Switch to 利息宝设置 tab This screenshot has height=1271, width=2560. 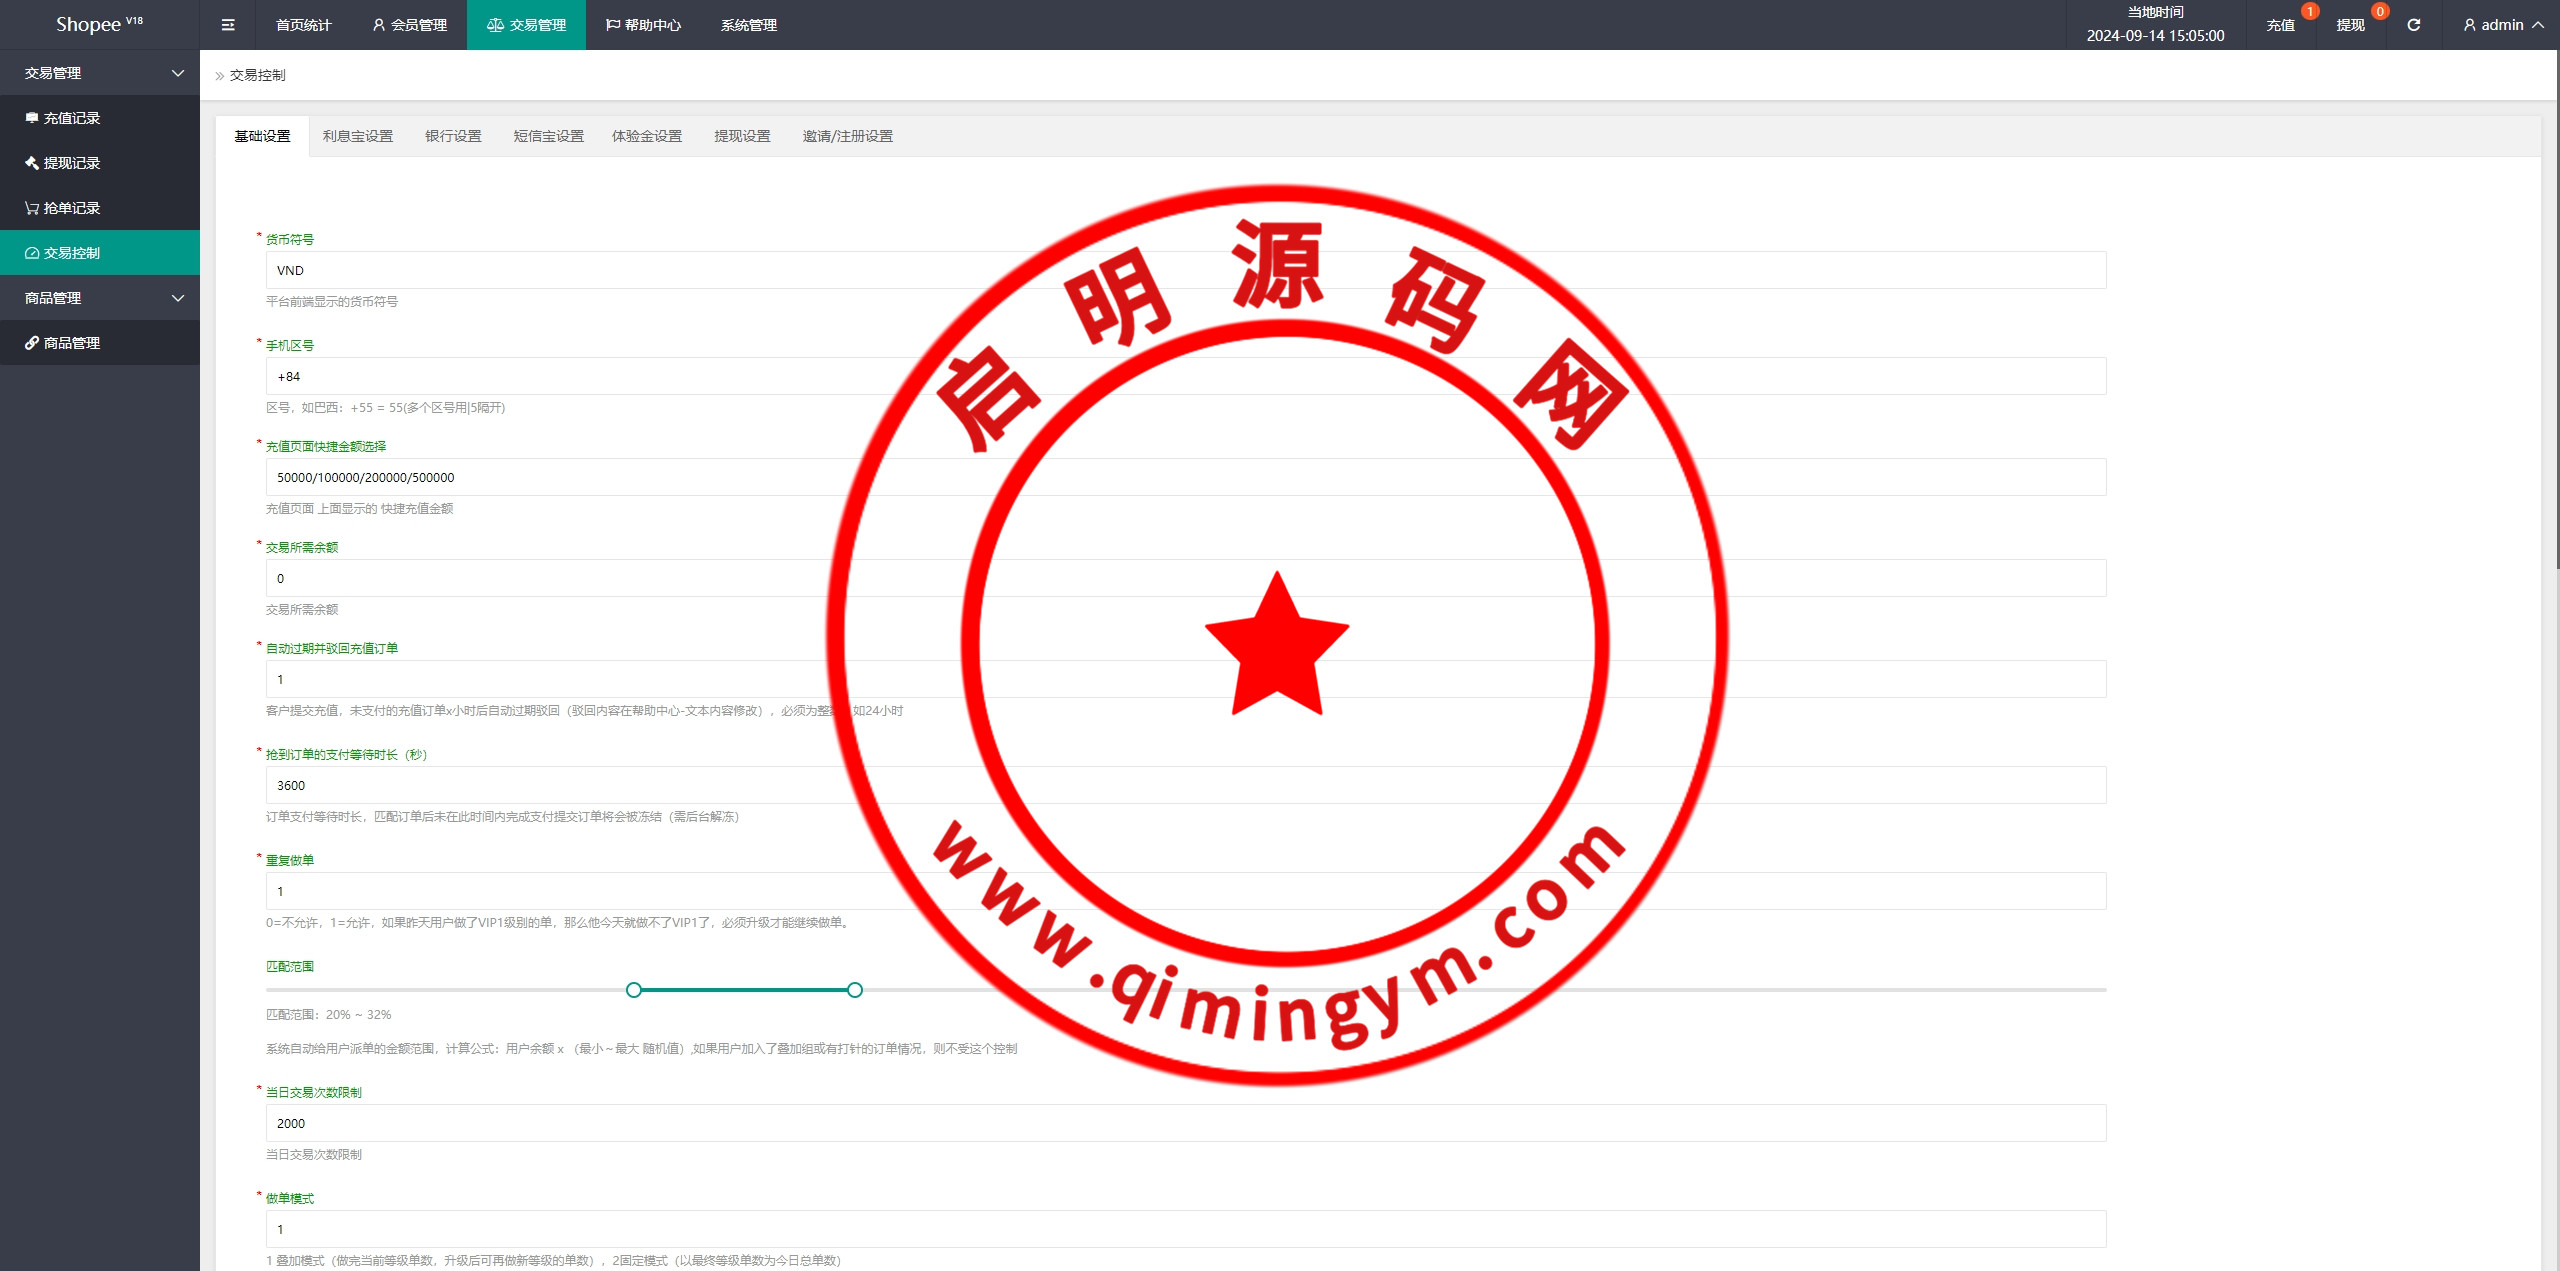point(357,136)
